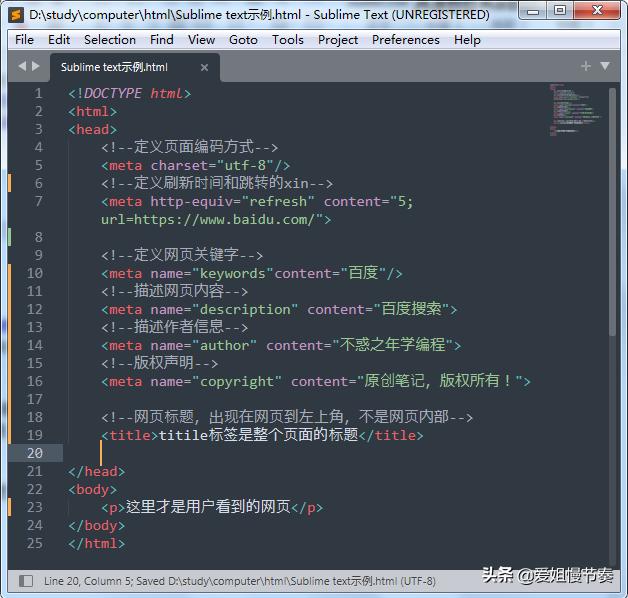Viewport: 628px width, 598px height.
Task: Open the Goto menu
Action: 243,40
